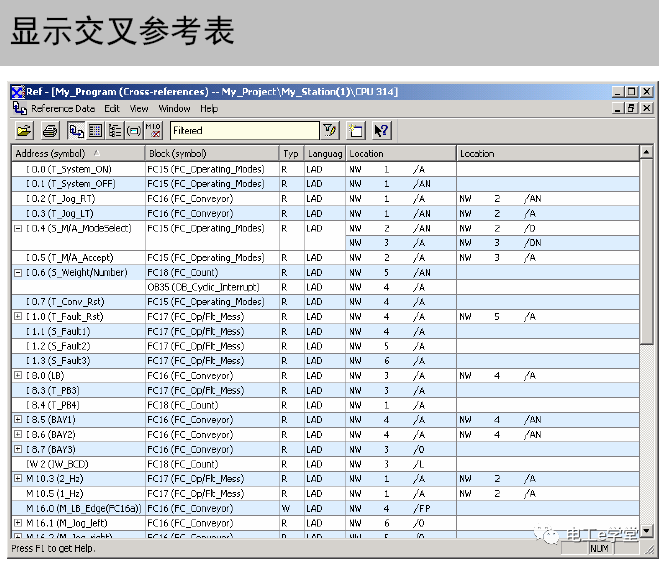Click the Filtered text field
The width and height of the screenshot is (659, 563).
coord(245,131)
